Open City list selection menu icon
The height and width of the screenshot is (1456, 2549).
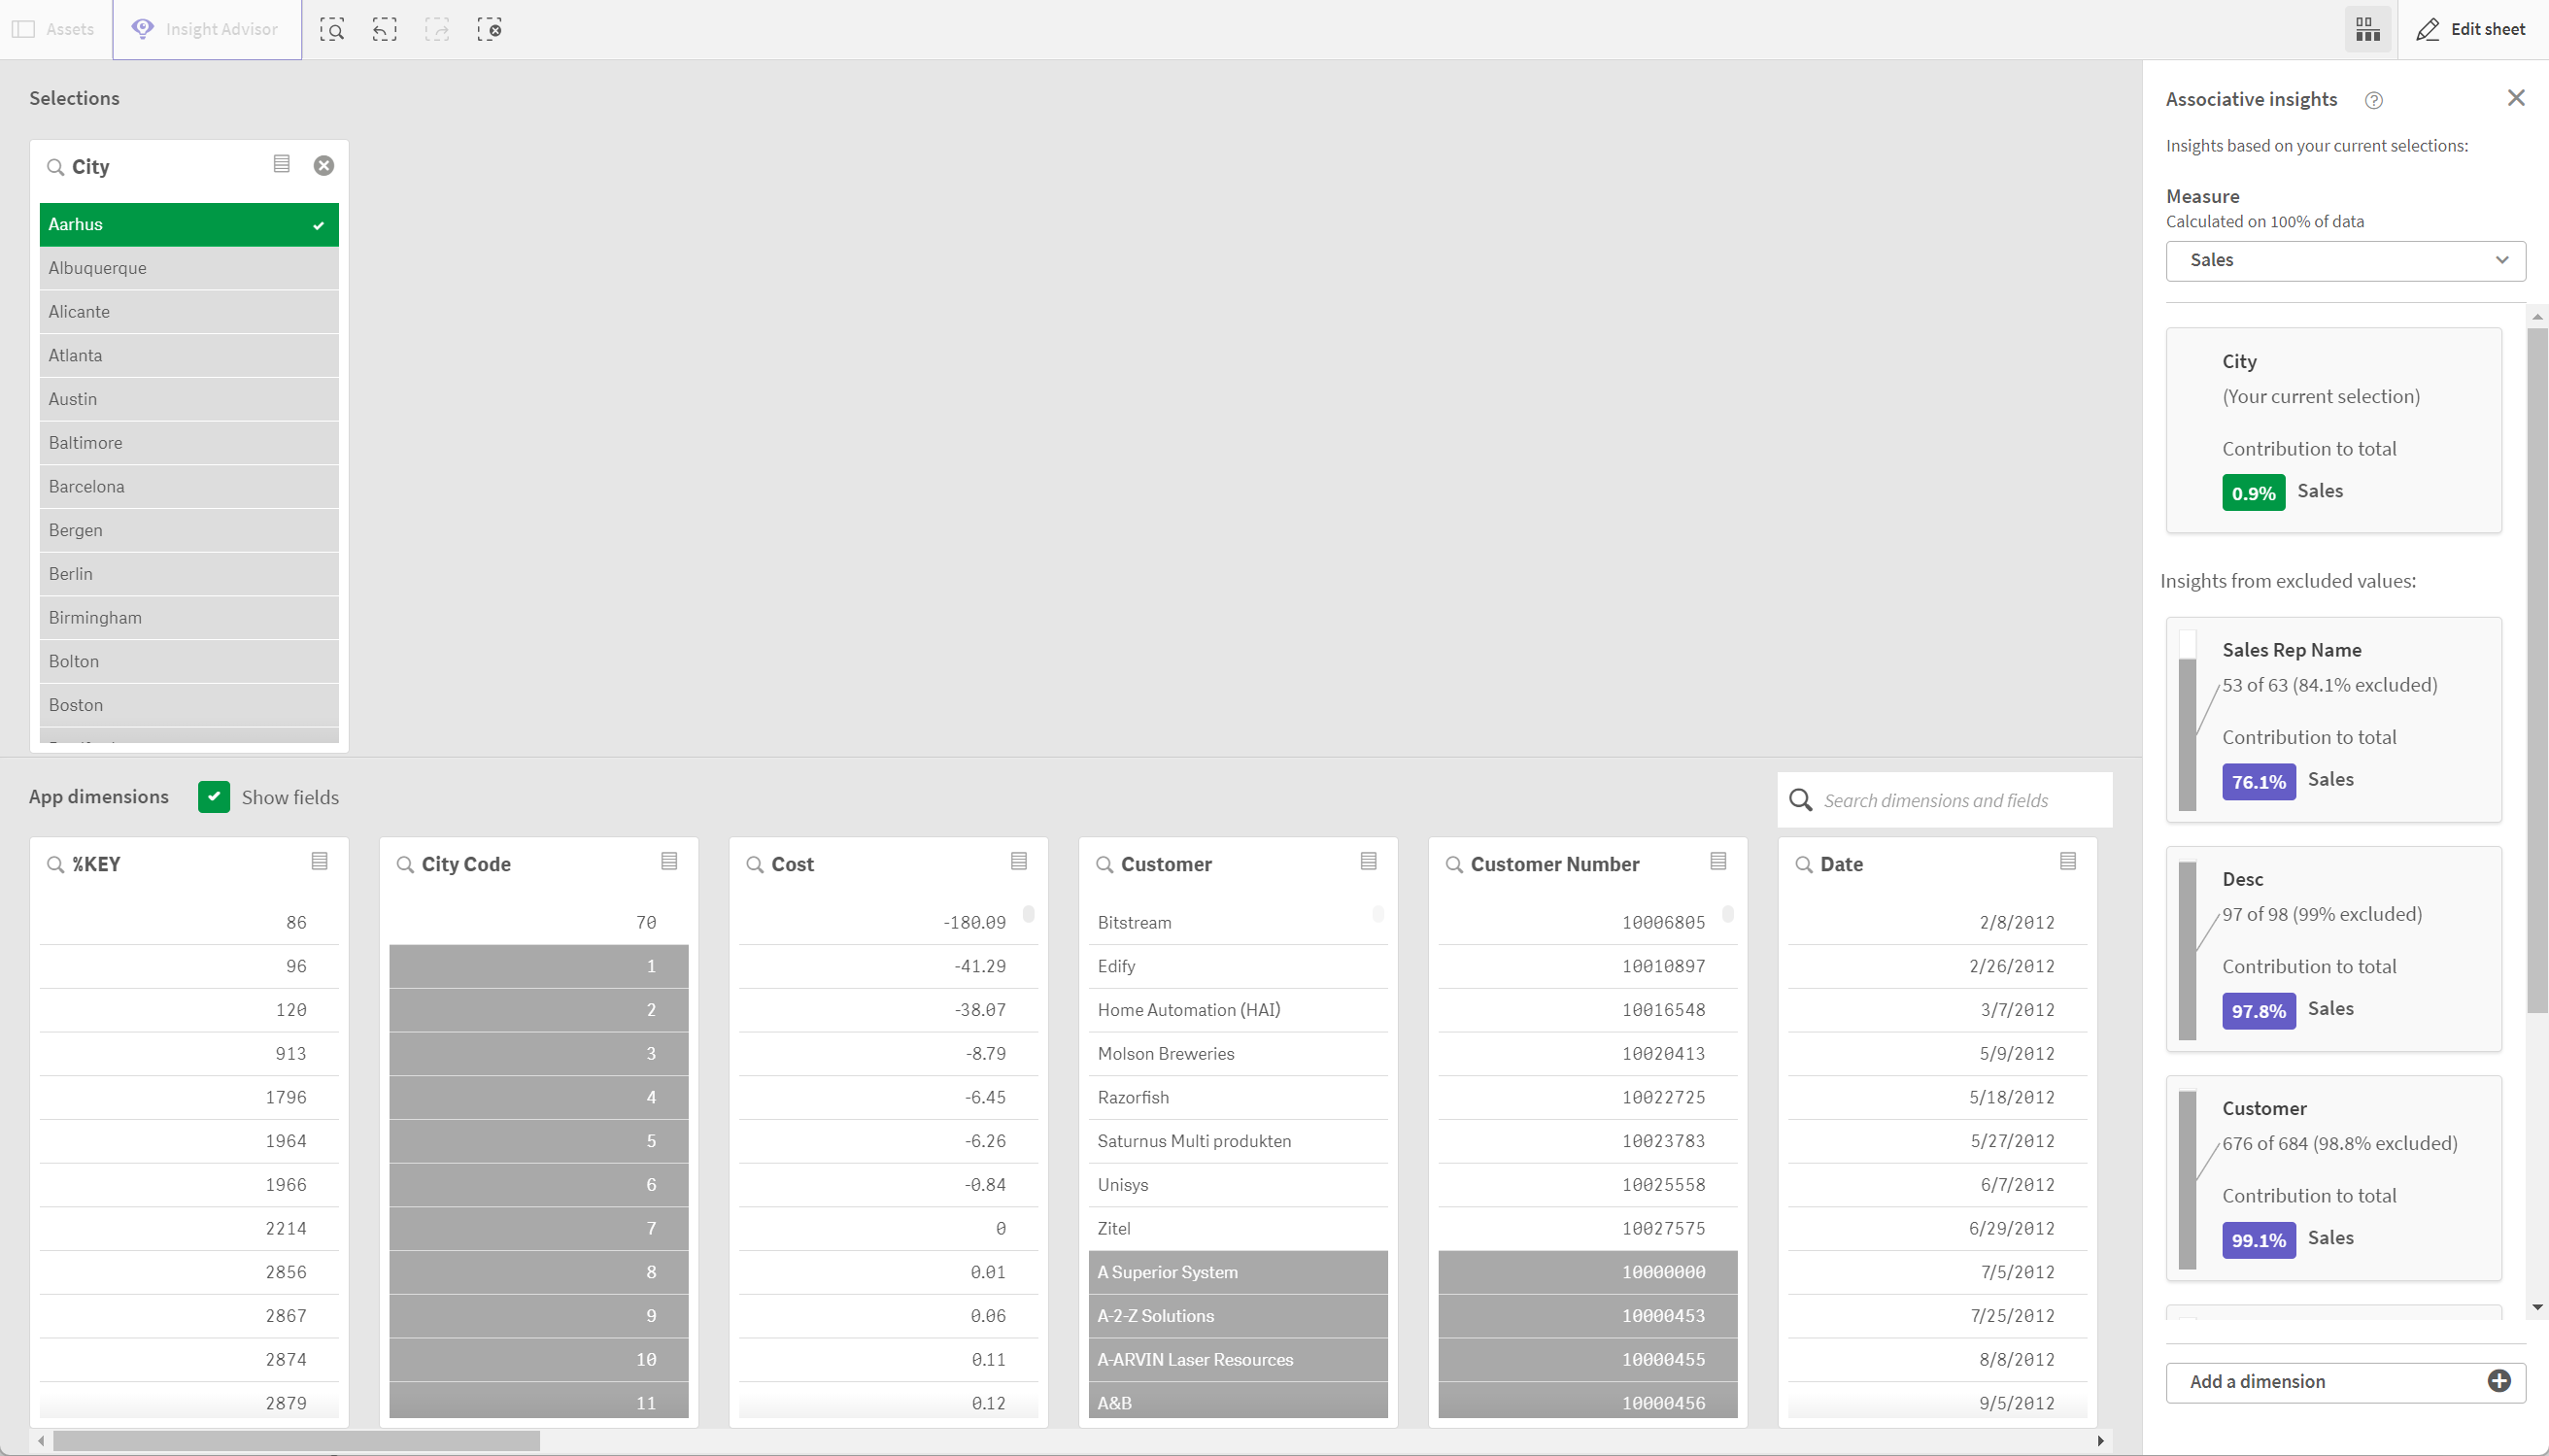[x=282, y=164]
